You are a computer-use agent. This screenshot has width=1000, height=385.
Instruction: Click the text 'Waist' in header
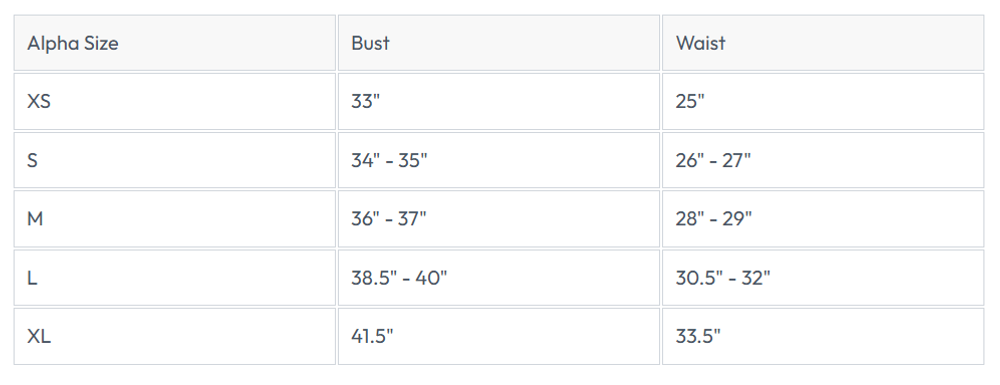click(700, 43)
